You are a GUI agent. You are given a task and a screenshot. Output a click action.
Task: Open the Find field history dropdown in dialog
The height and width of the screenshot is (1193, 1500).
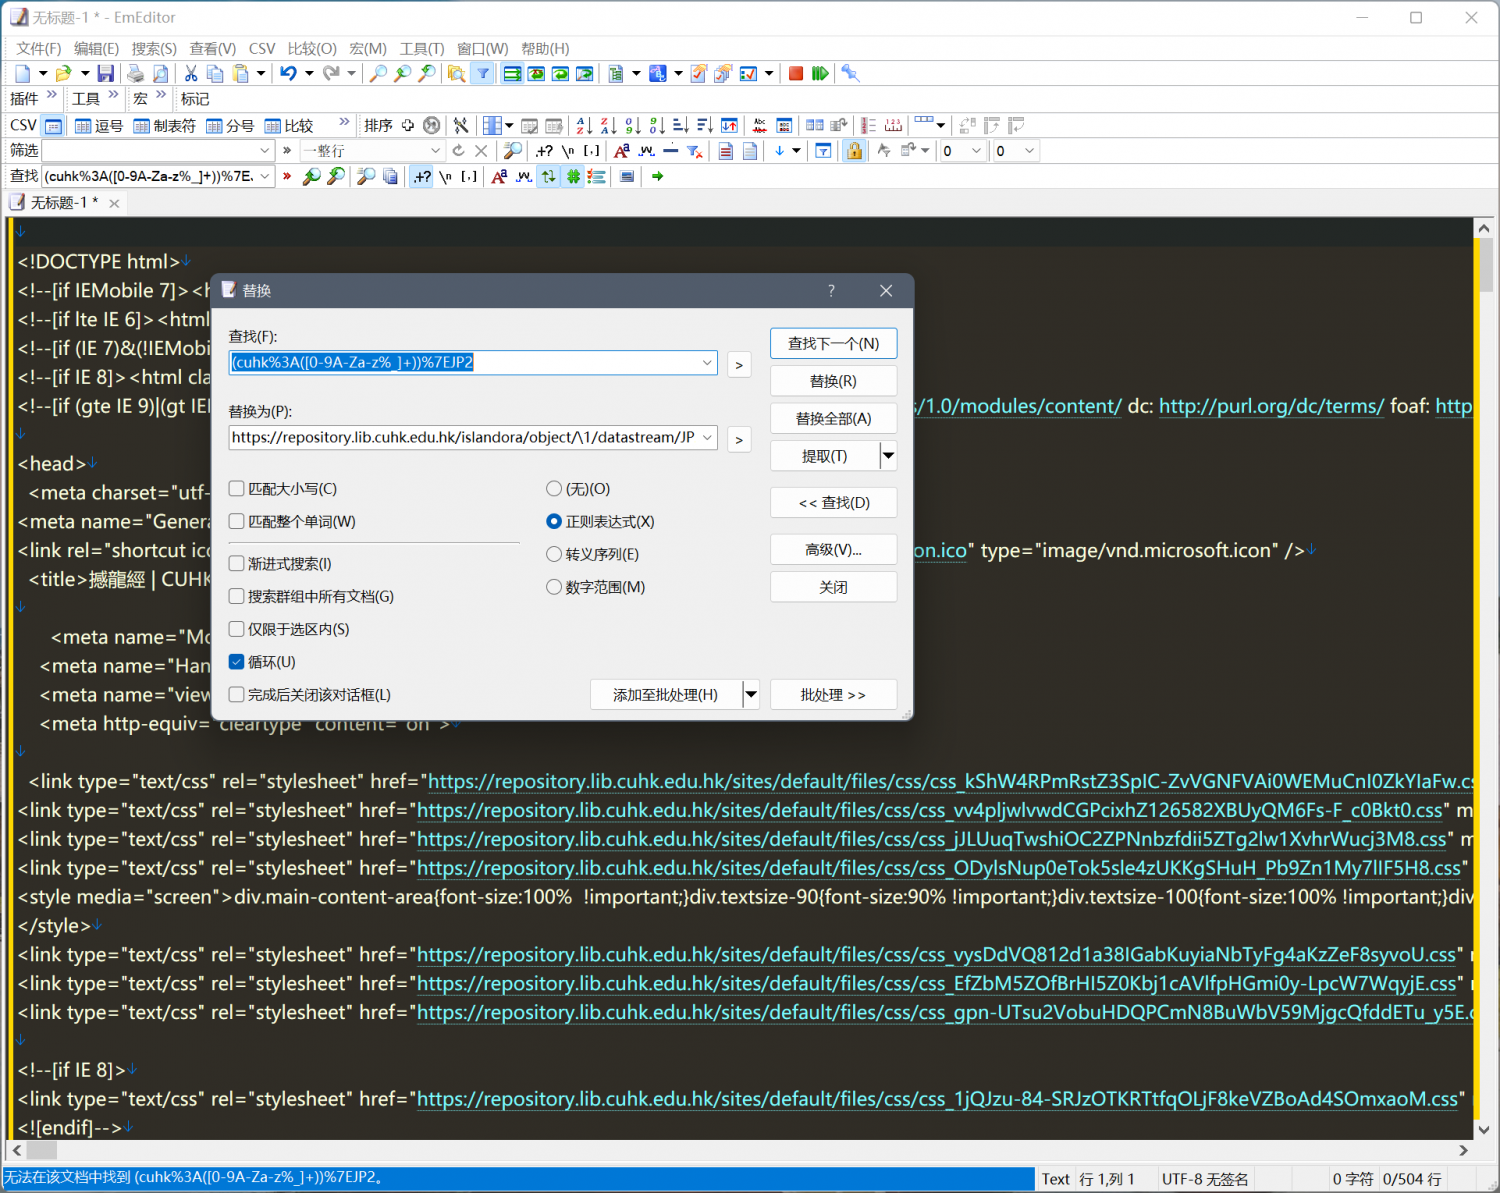click(707, 362)
